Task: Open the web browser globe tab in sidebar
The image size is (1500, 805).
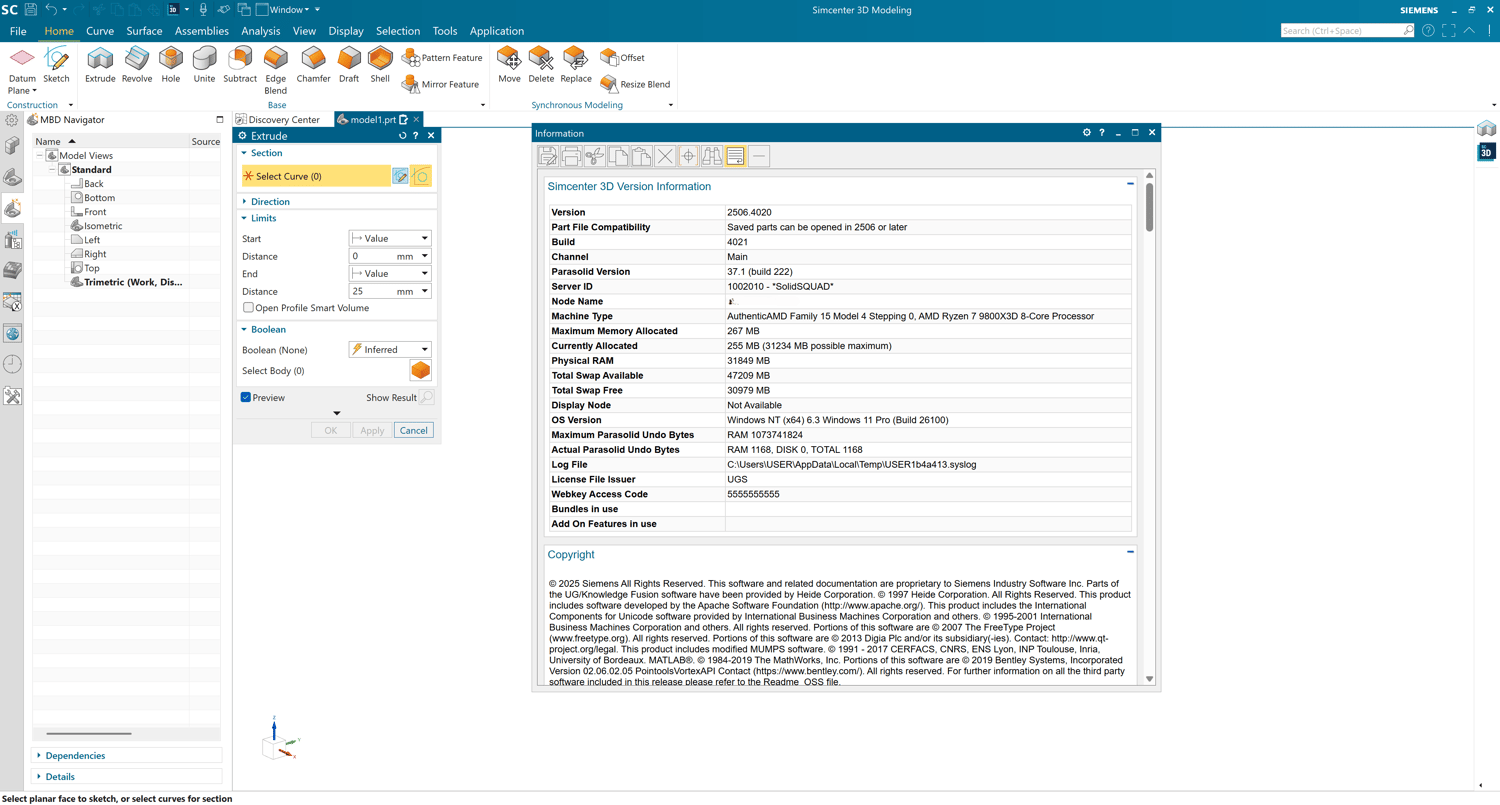Action: [x=12, y=333]
